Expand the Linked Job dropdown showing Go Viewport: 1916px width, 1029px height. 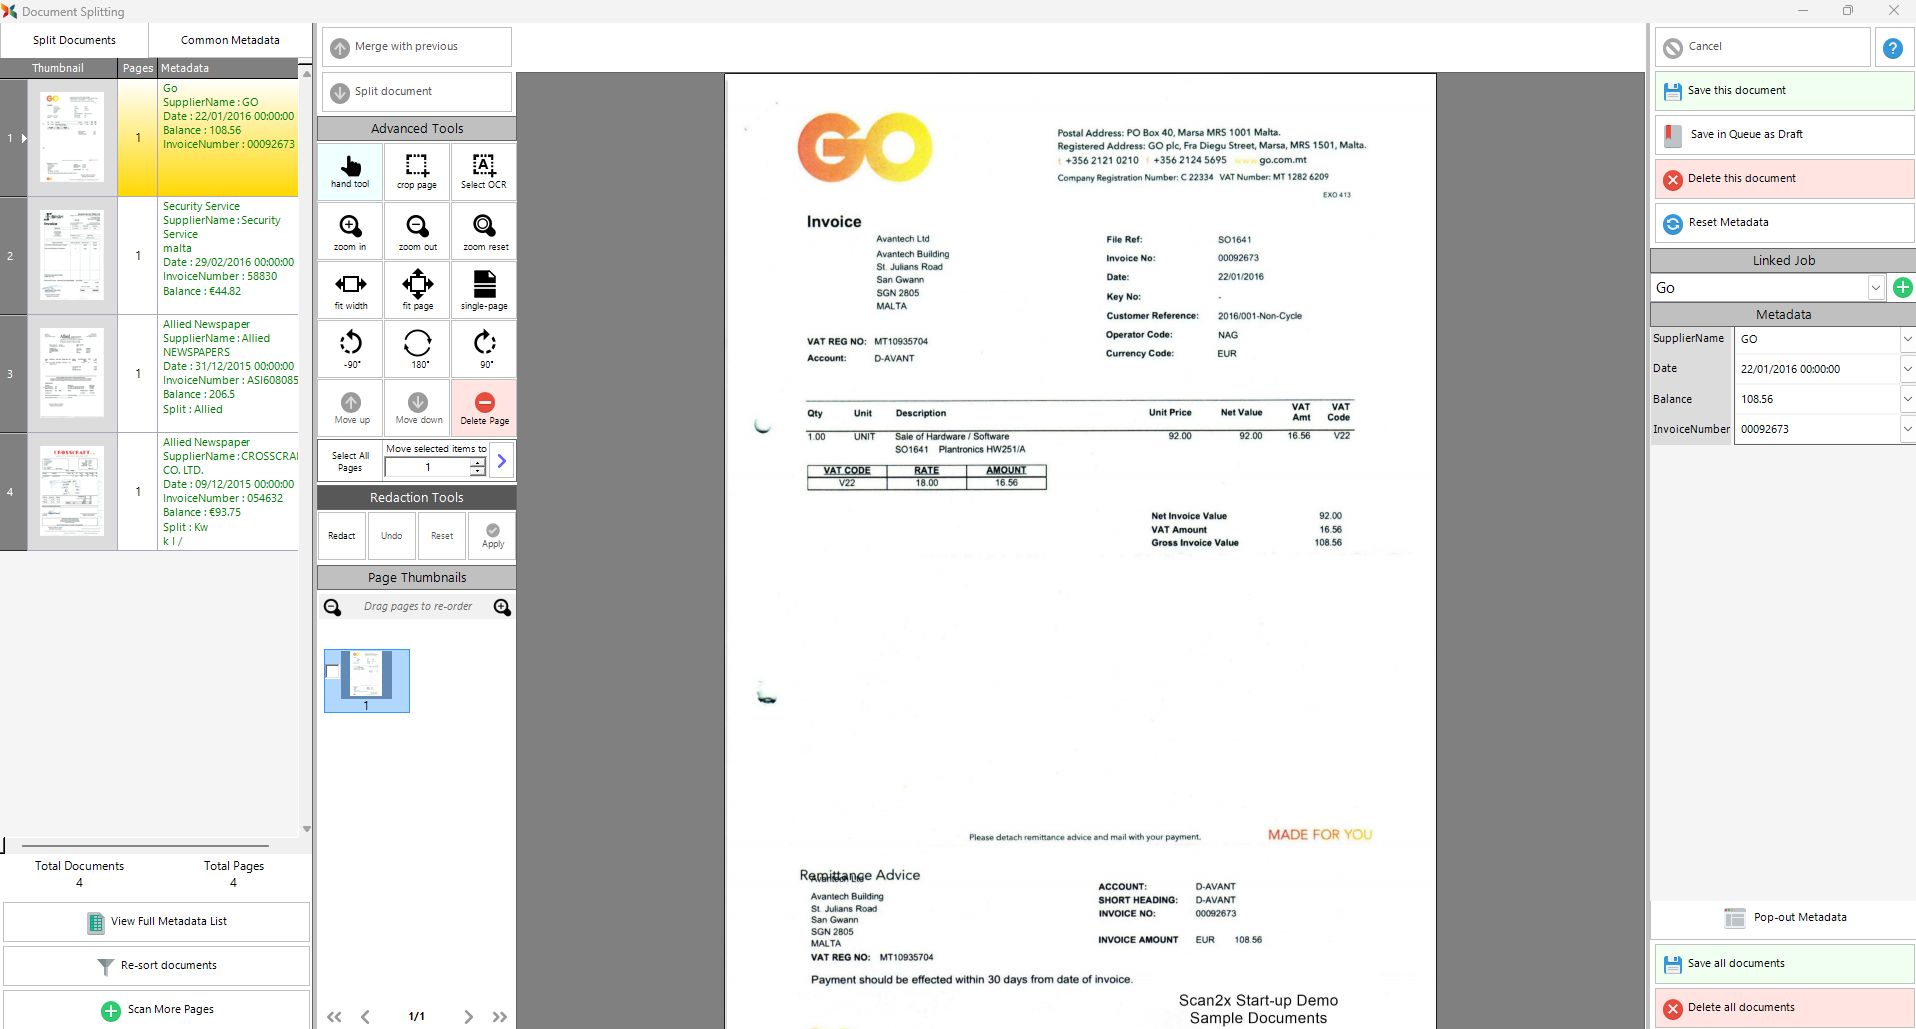click(1875, 288)
